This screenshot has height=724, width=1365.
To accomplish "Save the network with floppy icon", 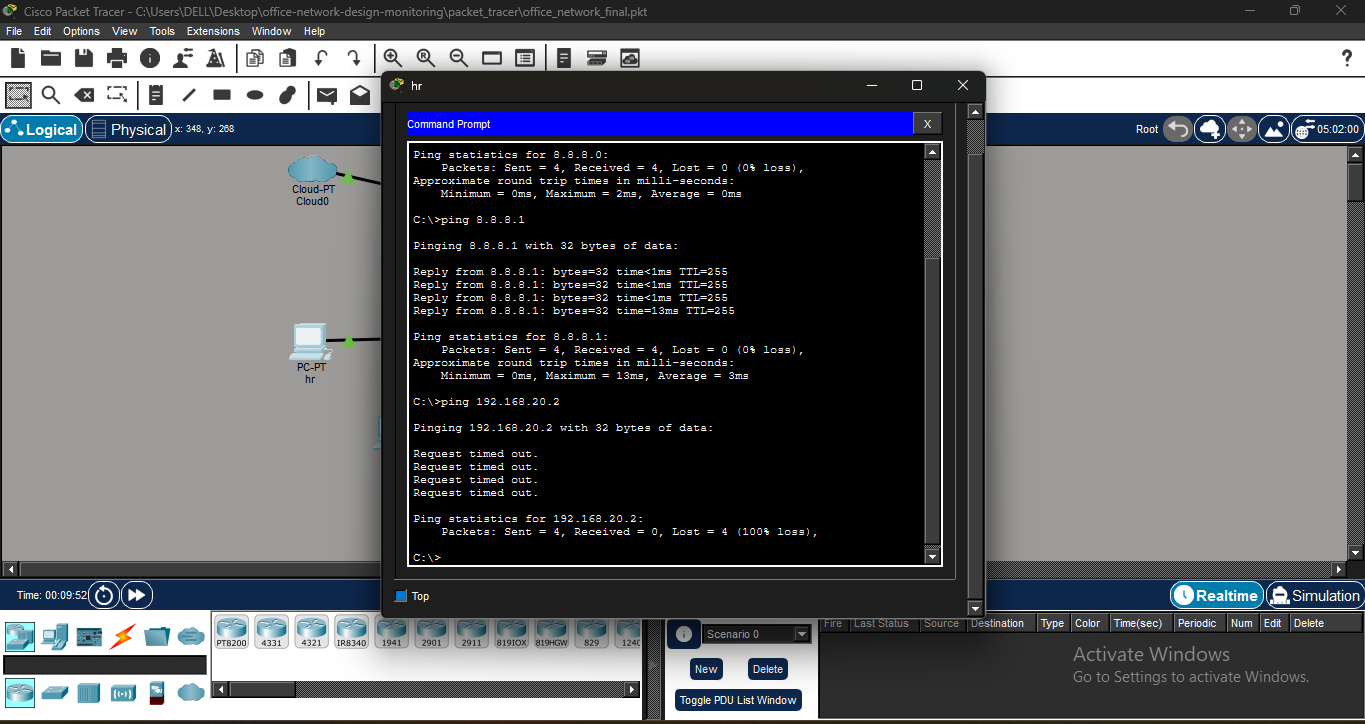I will pyautogui.click(x=84, y=58).
